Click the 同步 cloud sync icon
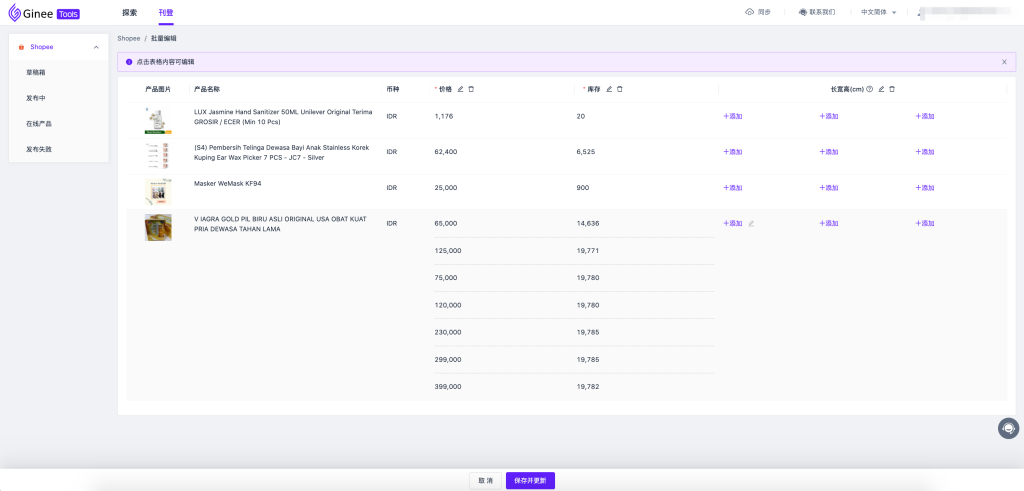 tap(750, 12)
